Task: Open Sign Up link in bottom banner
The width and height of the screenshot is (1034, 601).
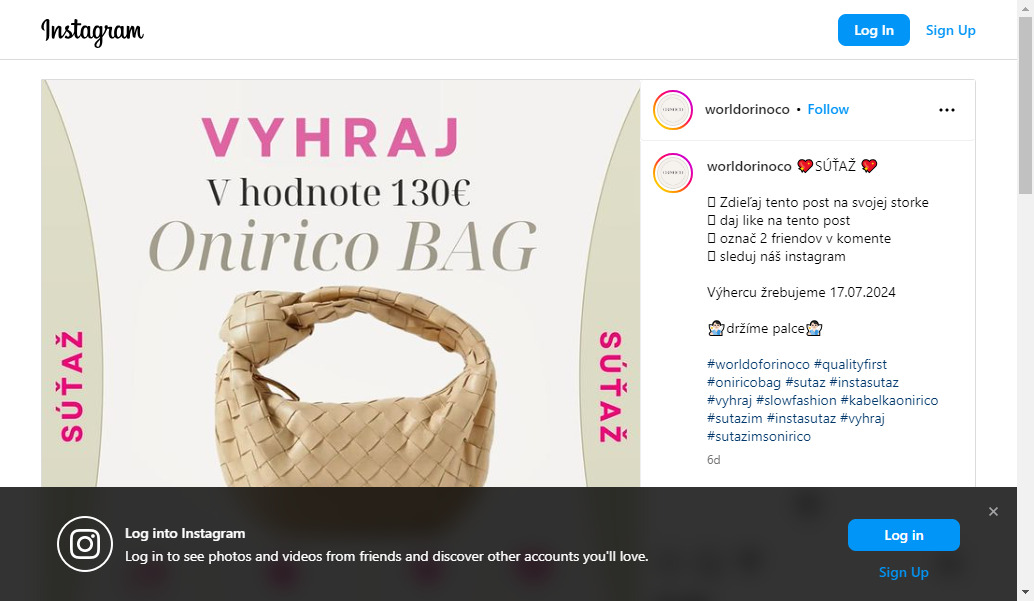Action: pos(903,572)
